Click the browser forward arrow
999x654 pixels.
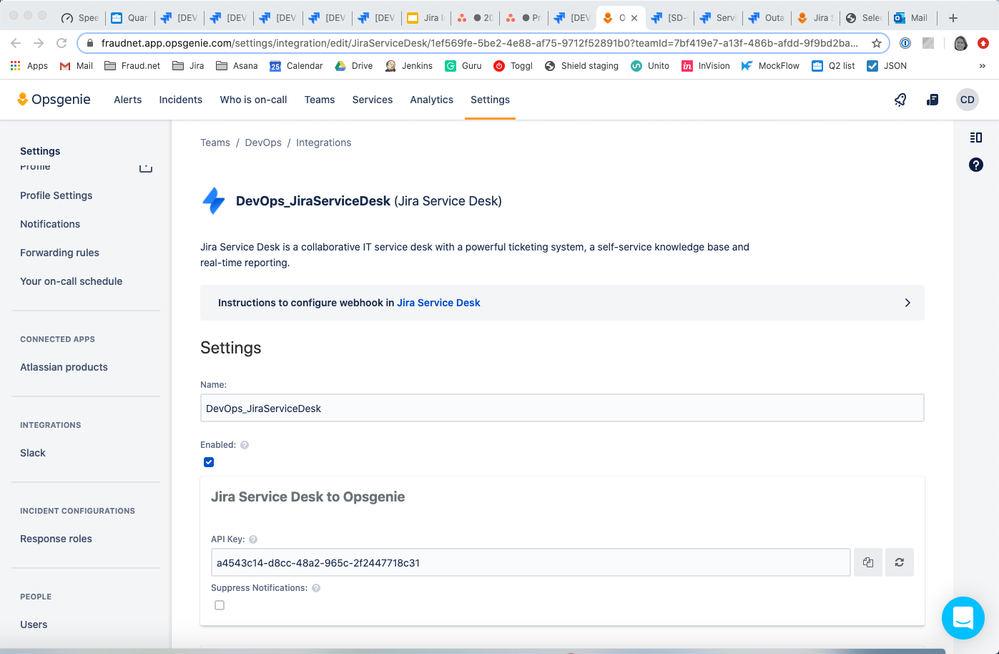pyautogui.click(x=39, y=43)
